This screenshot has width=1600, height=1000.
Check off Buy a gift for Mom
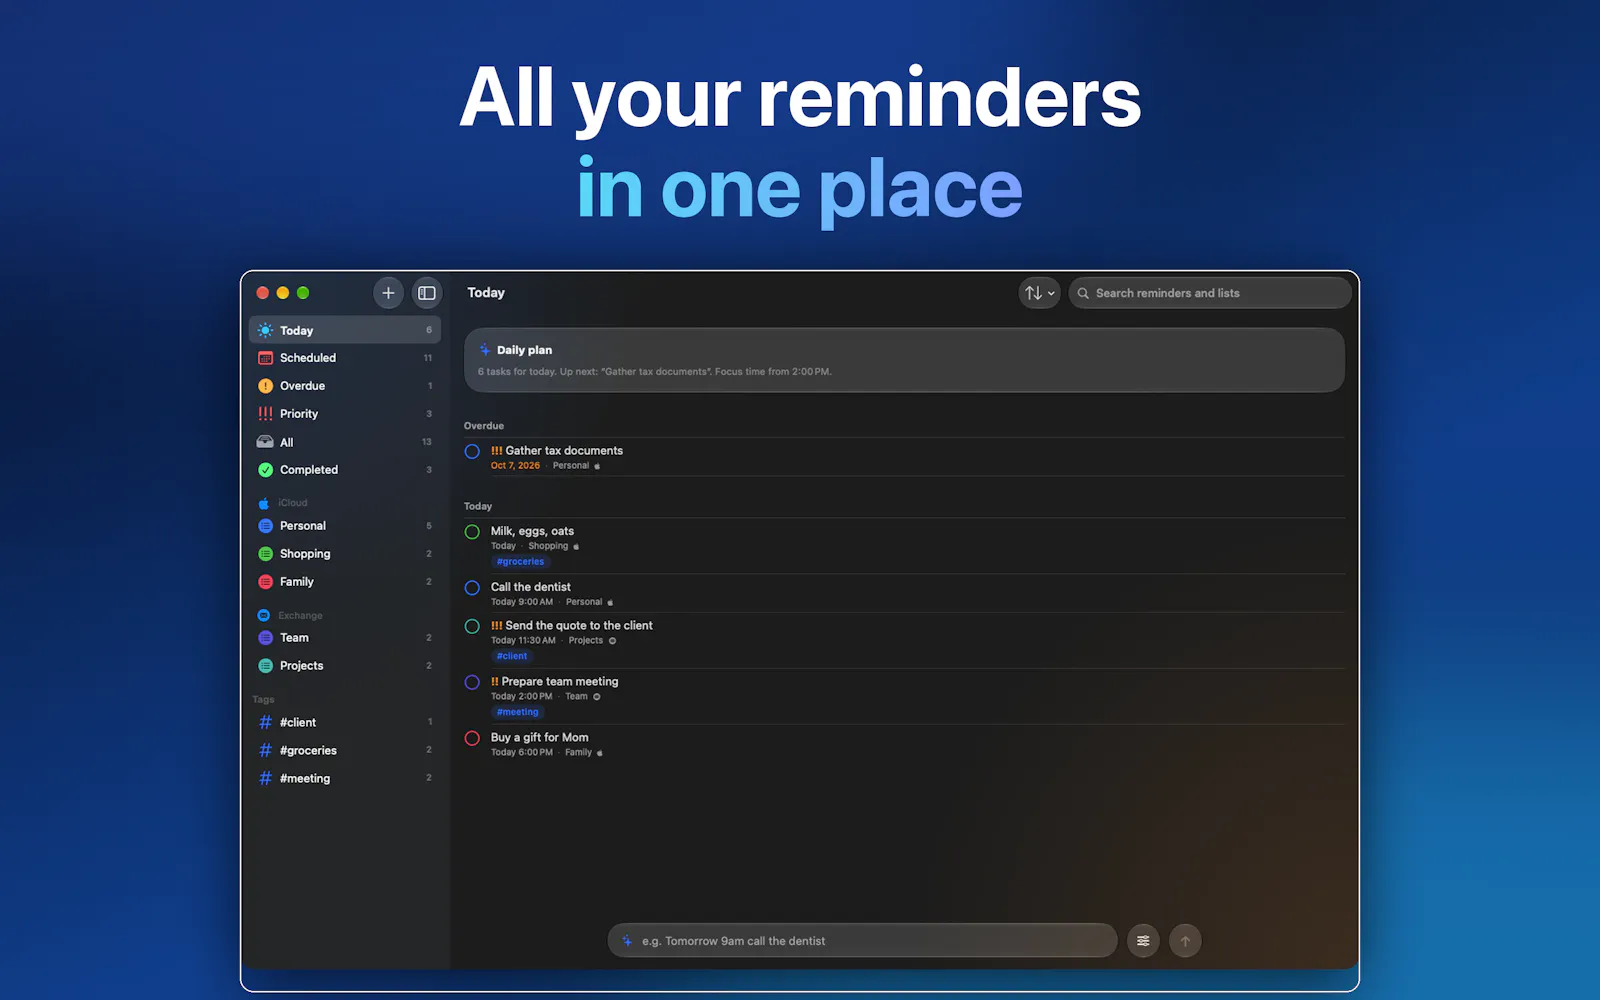472,738
